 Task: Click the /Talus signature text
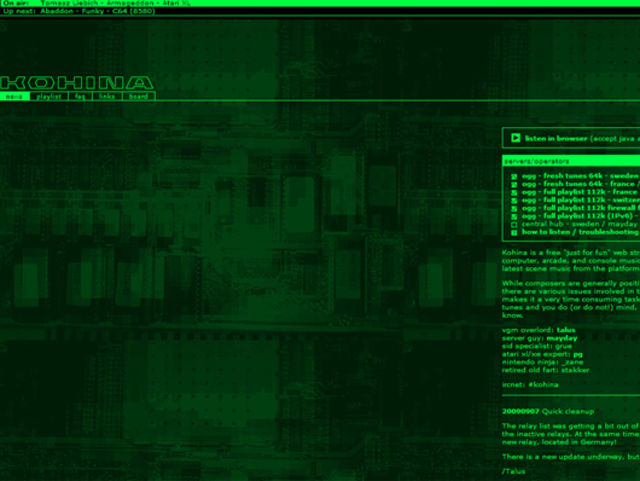tap(513, 472)
